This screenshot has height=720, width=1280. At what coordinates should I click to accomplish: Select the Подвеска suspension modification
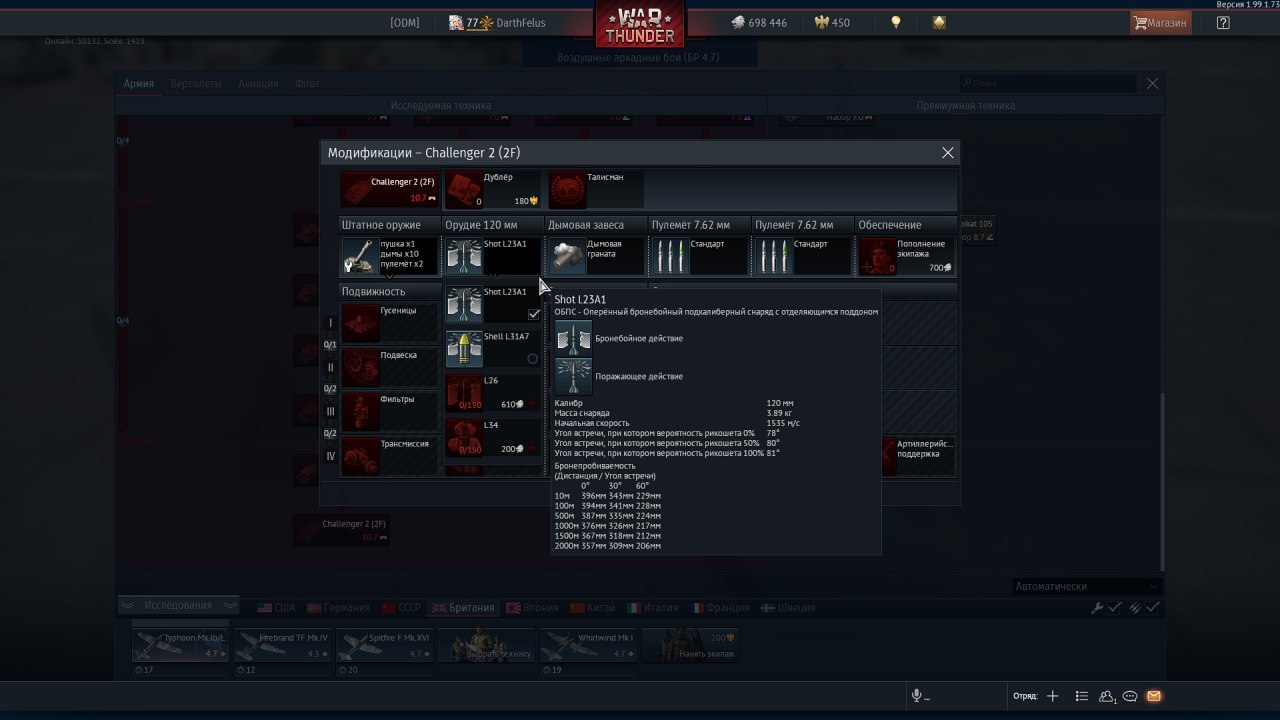pos(389,367)
